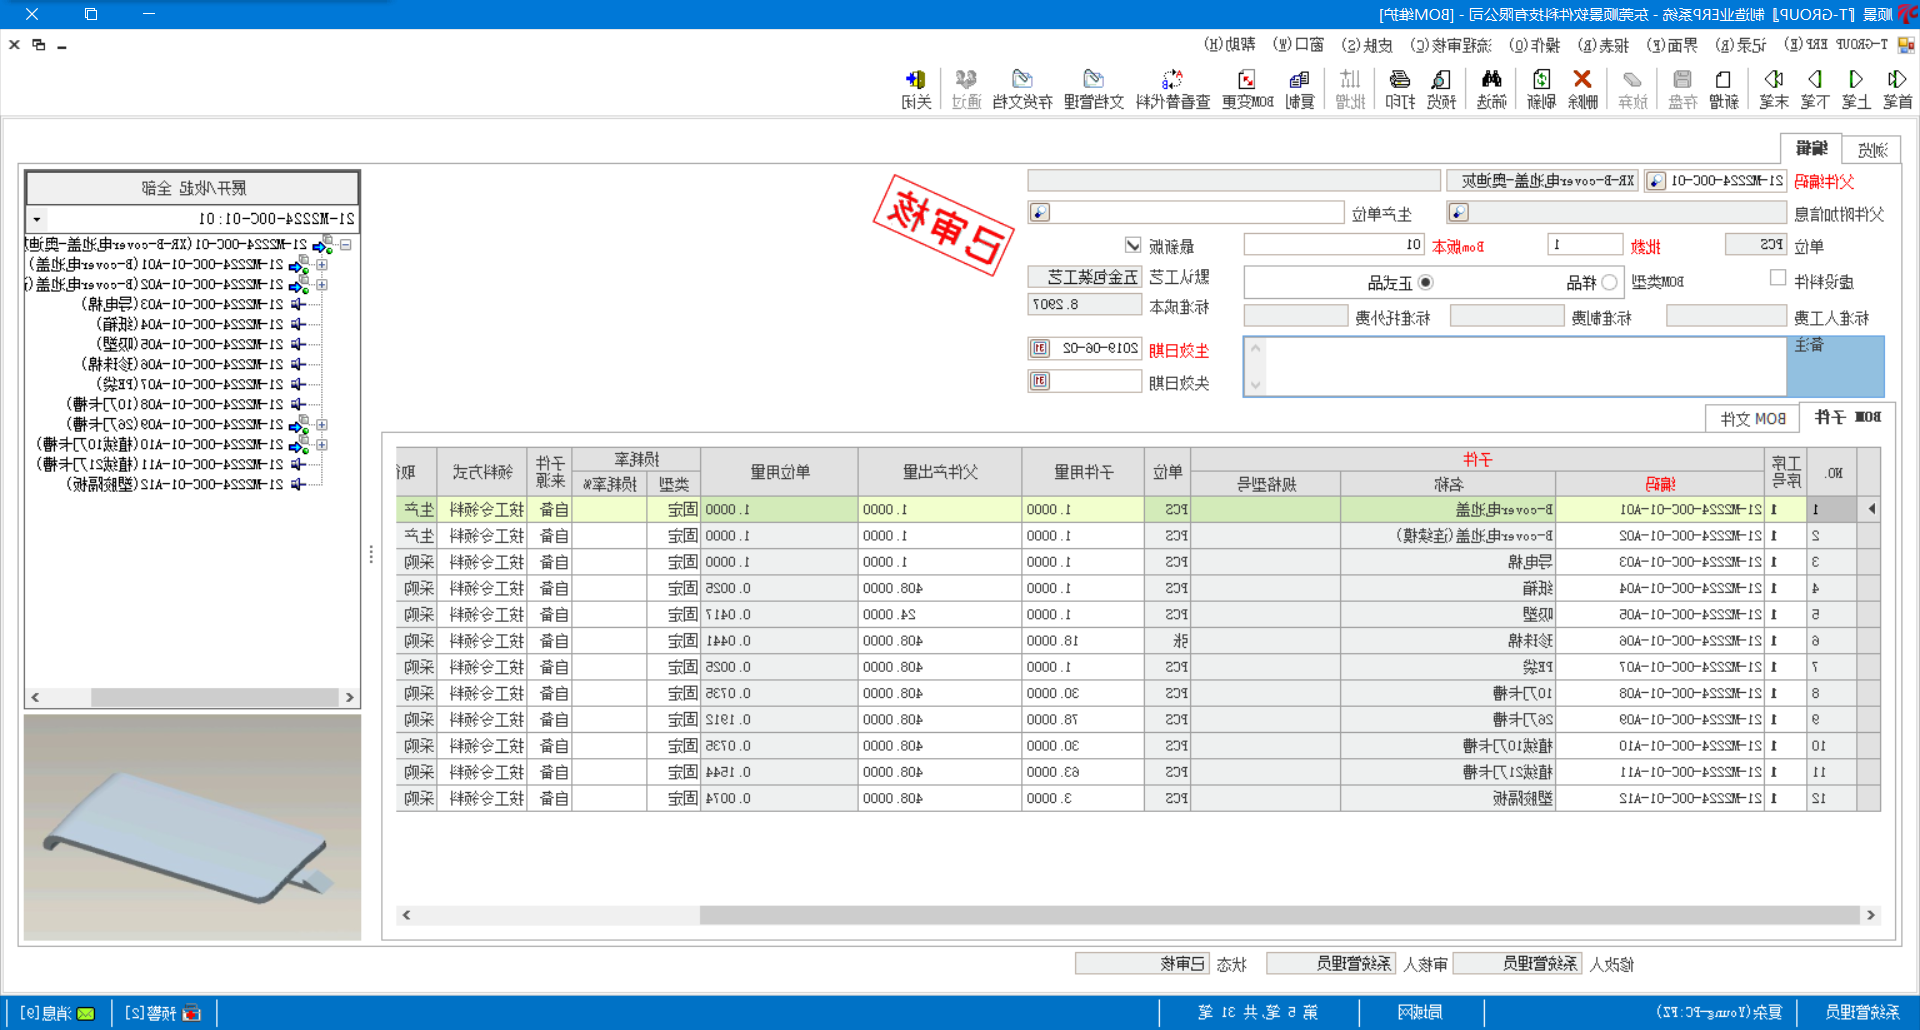Open the BOM version dropdown above tree
Image resolution: width=1920 pixels, height=1030 pixels.
37,219
